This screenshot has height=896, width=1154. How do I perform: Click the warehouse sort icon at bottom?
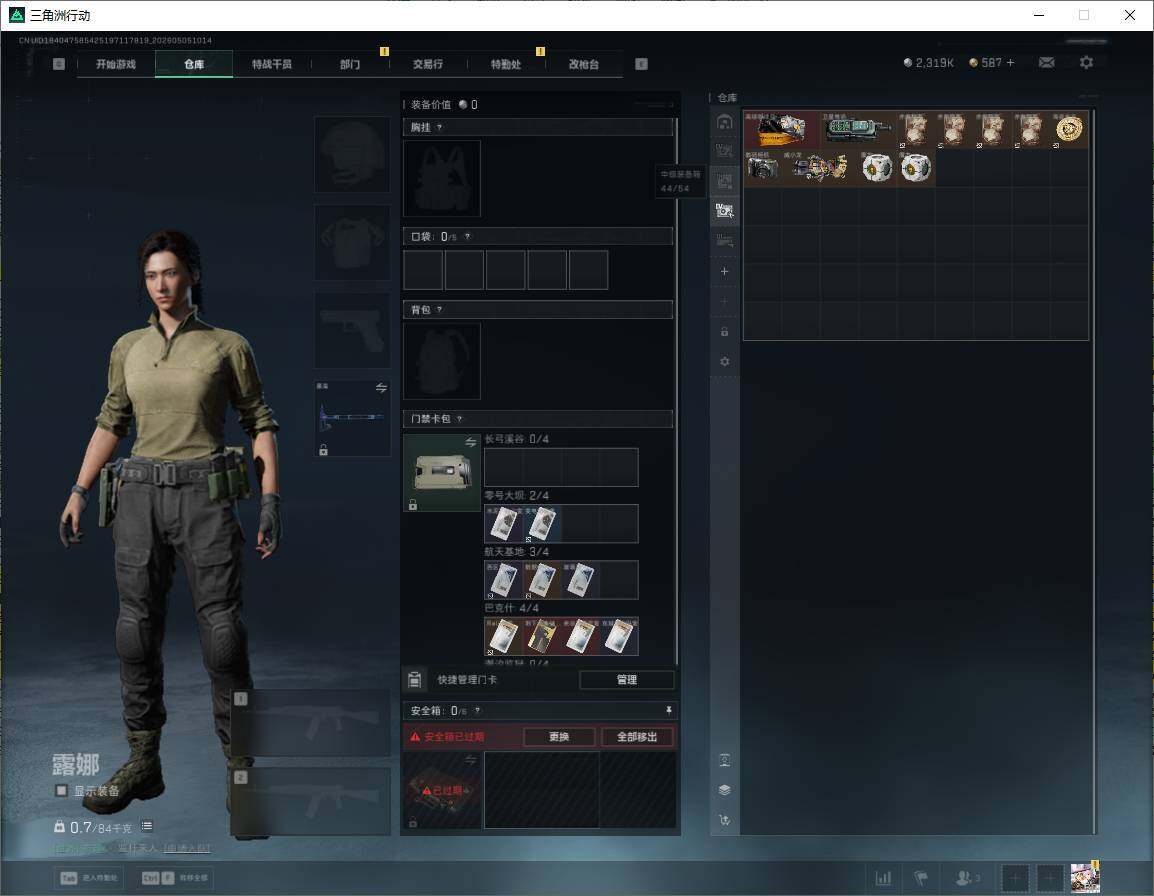tap(725, 820)
